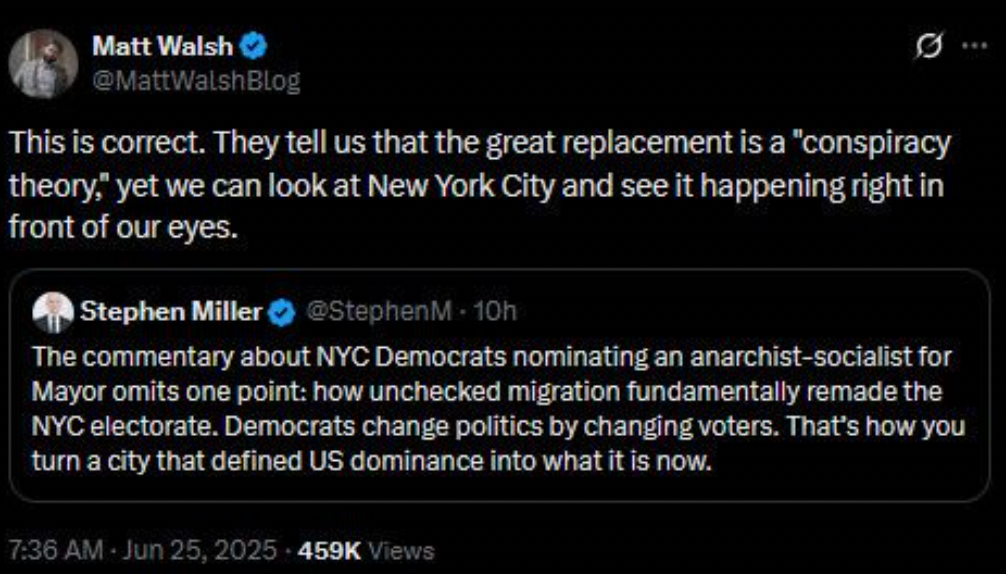
Task: Open the @MattWalshBlog handle link
Action: tap(196, 81)
